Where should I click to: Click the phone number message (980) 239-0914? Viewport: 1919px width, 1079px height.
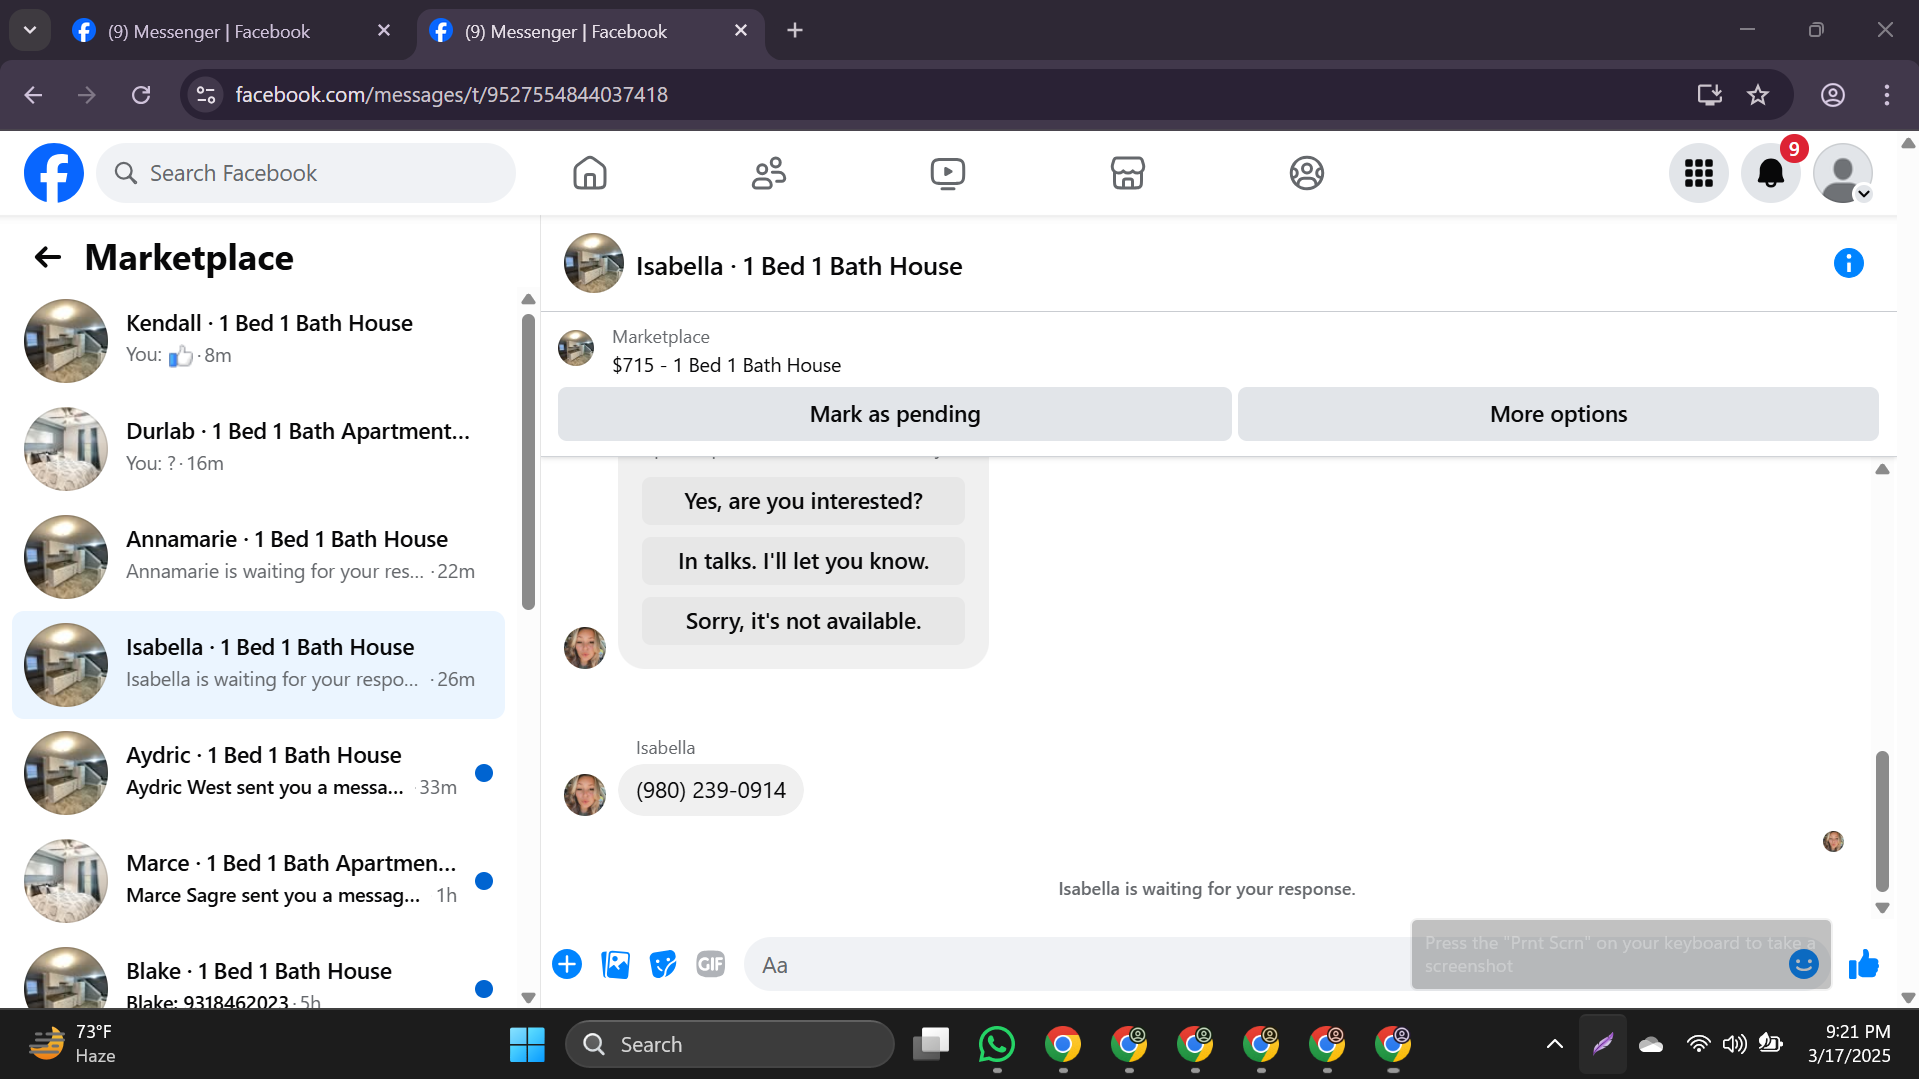711,790
